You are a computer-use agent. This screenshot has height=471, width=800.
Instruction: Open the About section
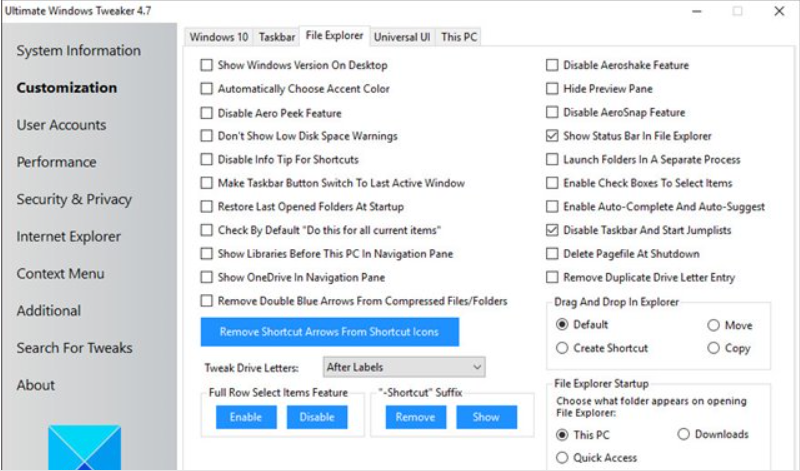[x=36, y=385]
